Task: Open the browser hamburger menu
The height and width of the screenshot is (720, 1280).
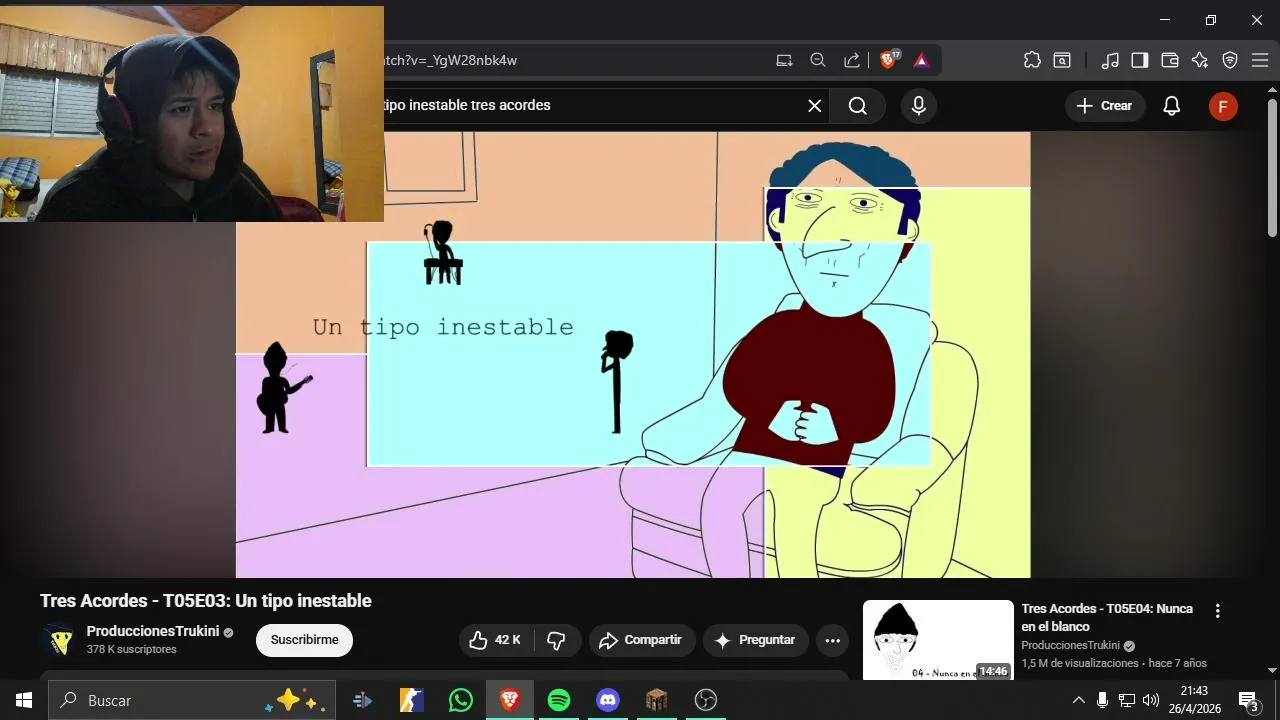Action: (x=1259, y=60)
